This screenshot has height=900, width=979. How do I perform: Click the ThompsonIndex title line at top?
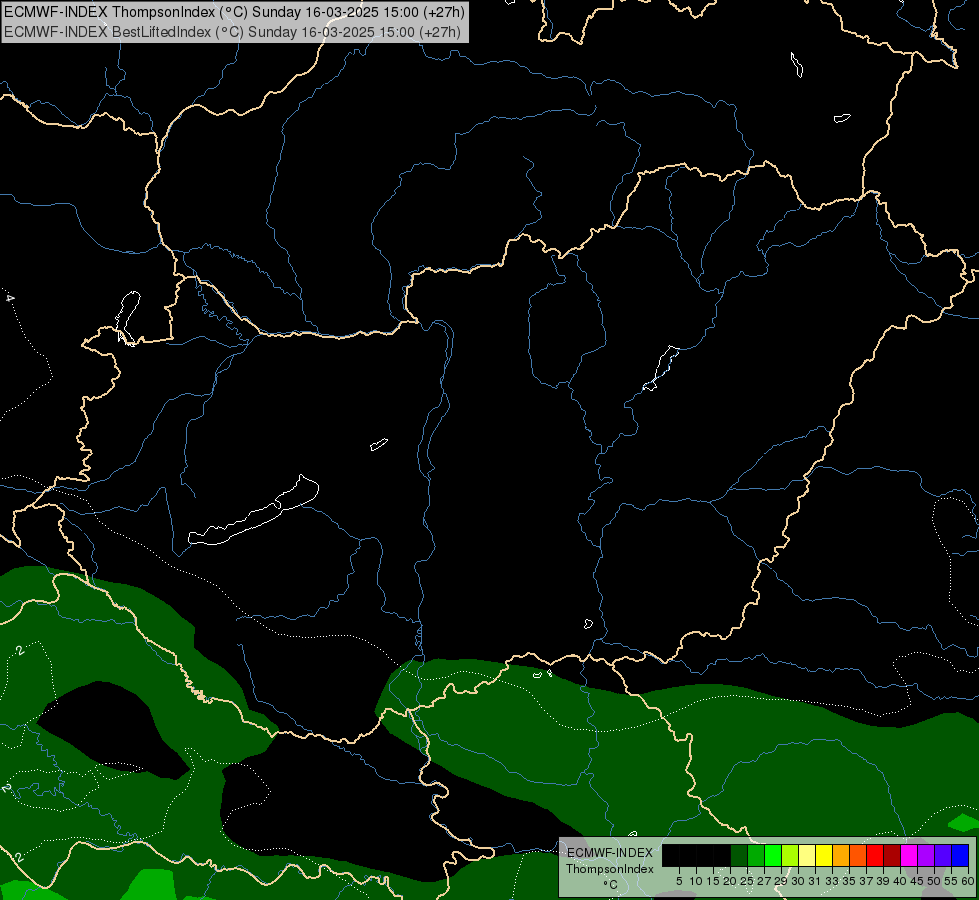(x=234, y=12)
